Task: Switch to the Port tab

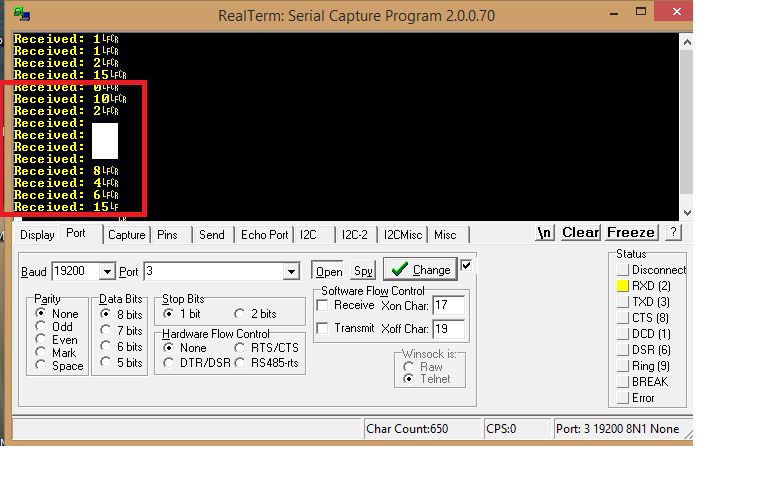Action: point(76,233)
